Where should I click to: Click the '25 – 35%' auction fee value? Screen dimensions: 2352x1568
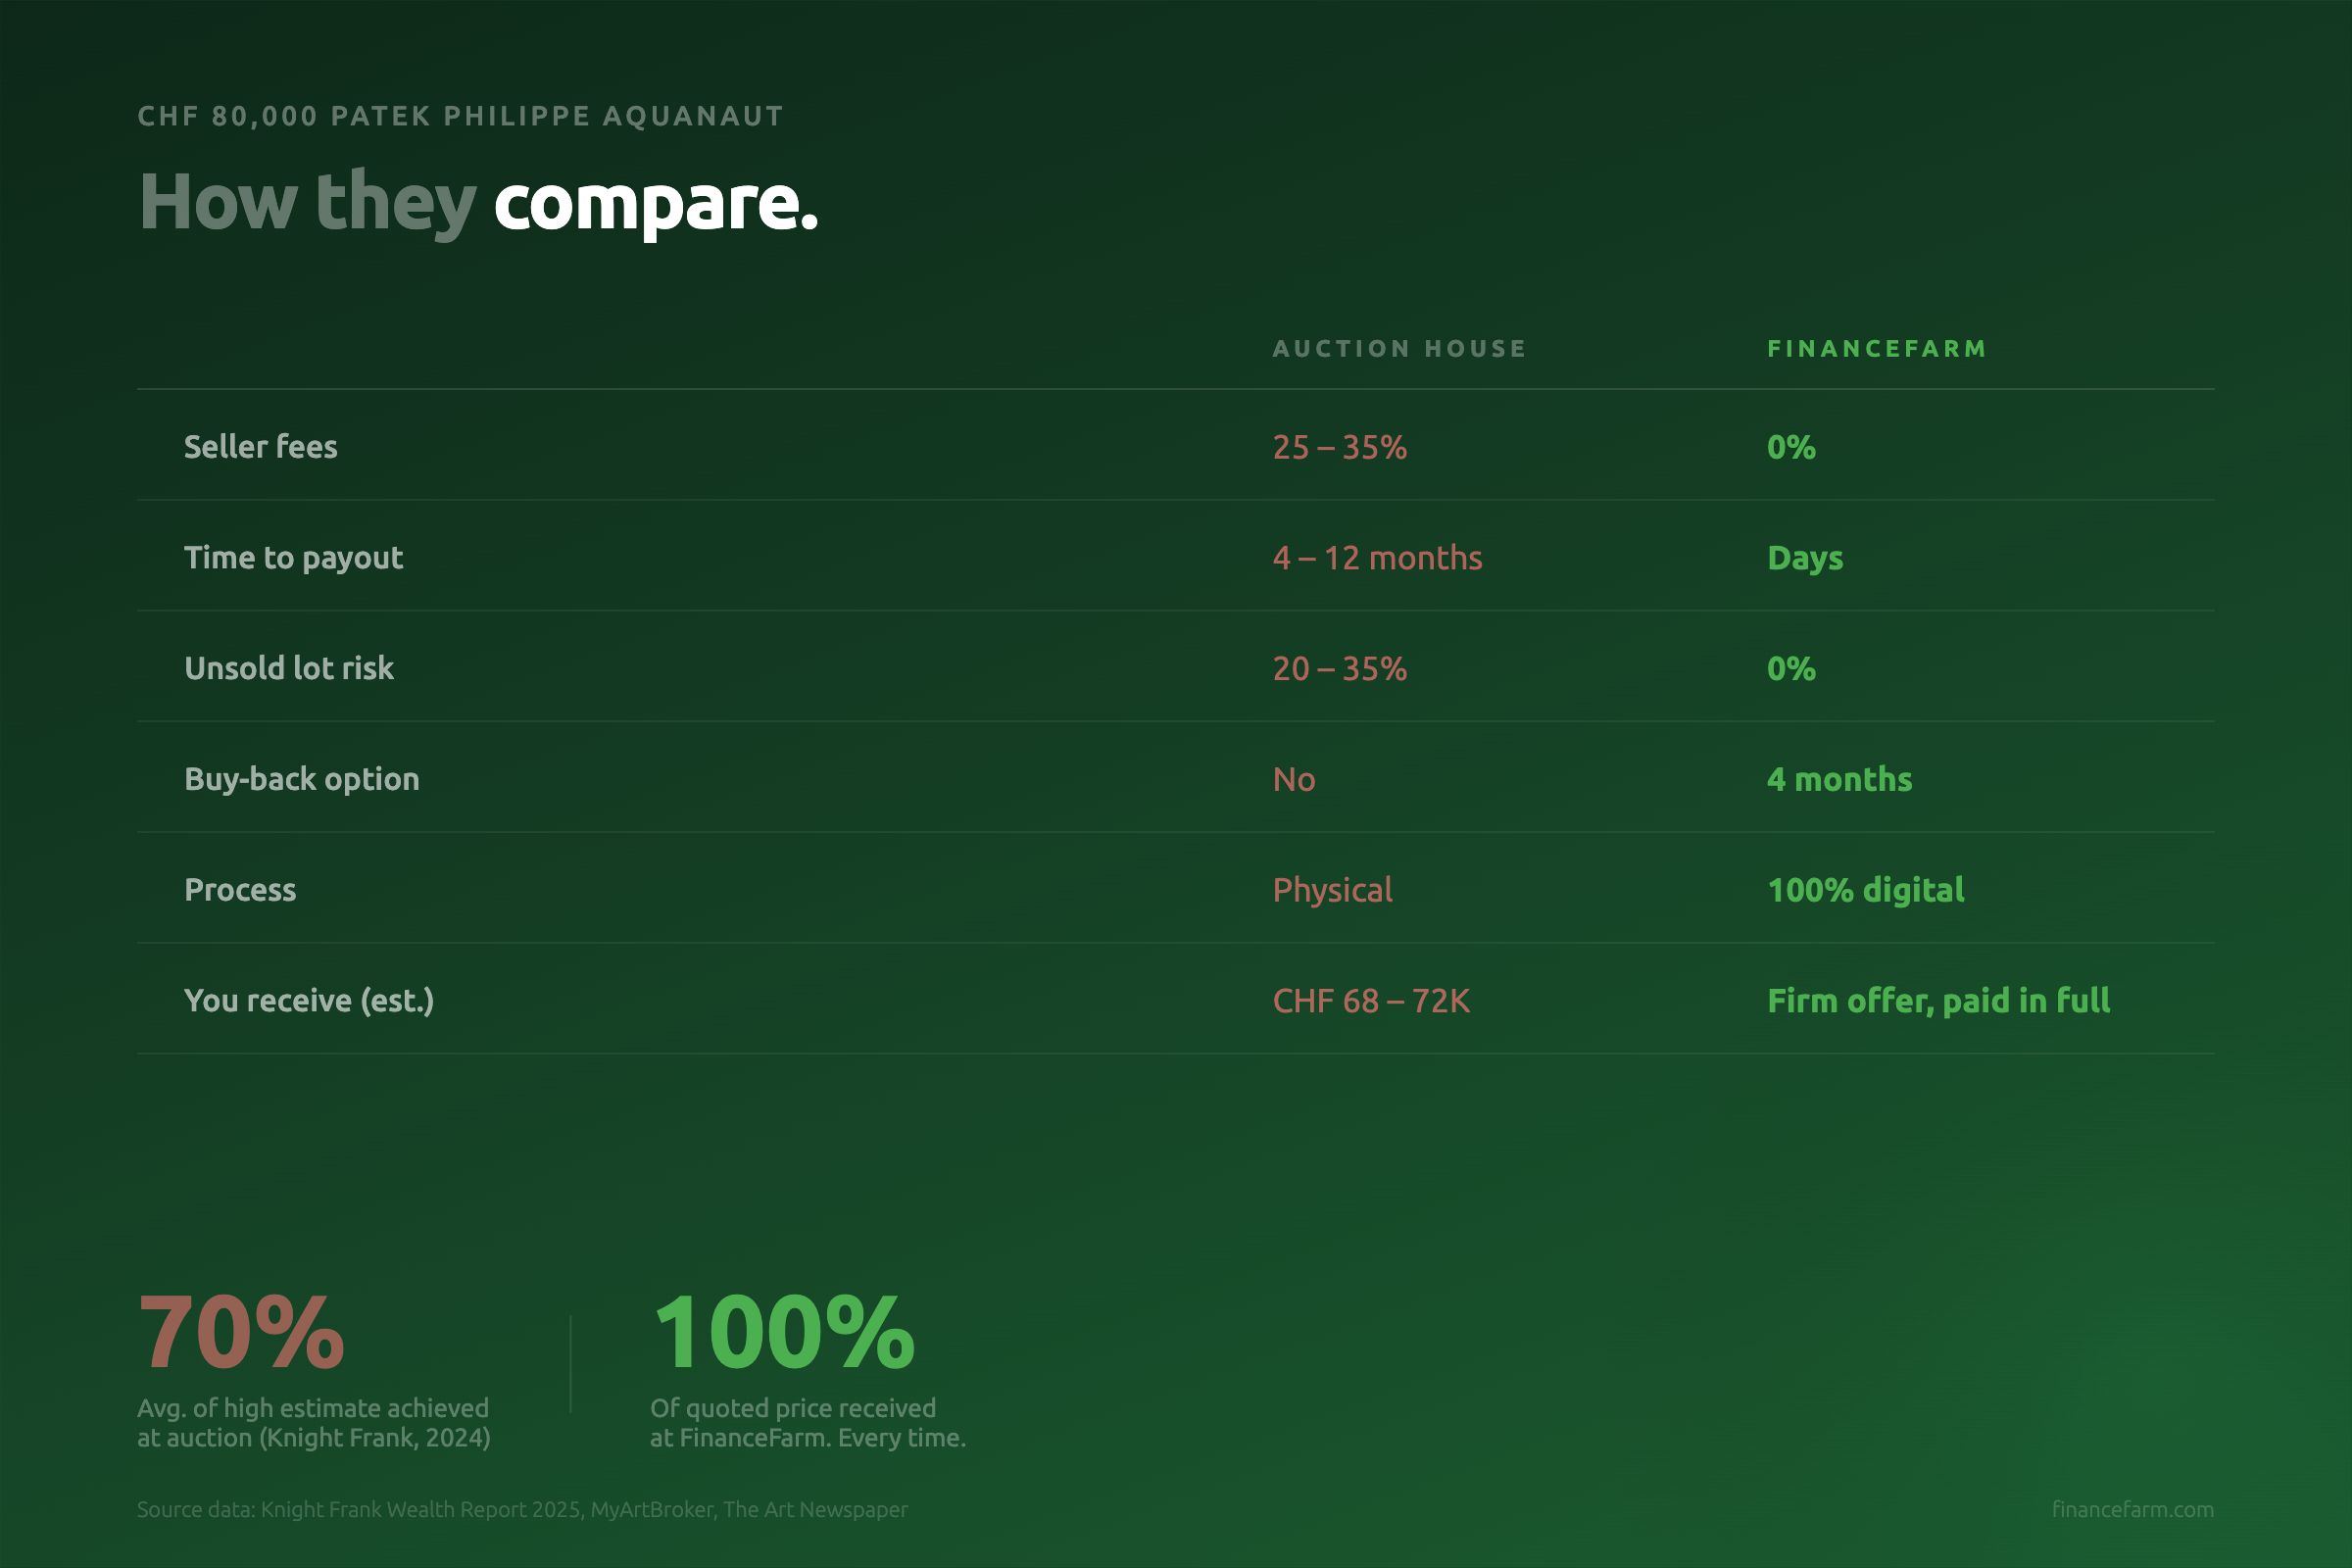[1339, 447]
